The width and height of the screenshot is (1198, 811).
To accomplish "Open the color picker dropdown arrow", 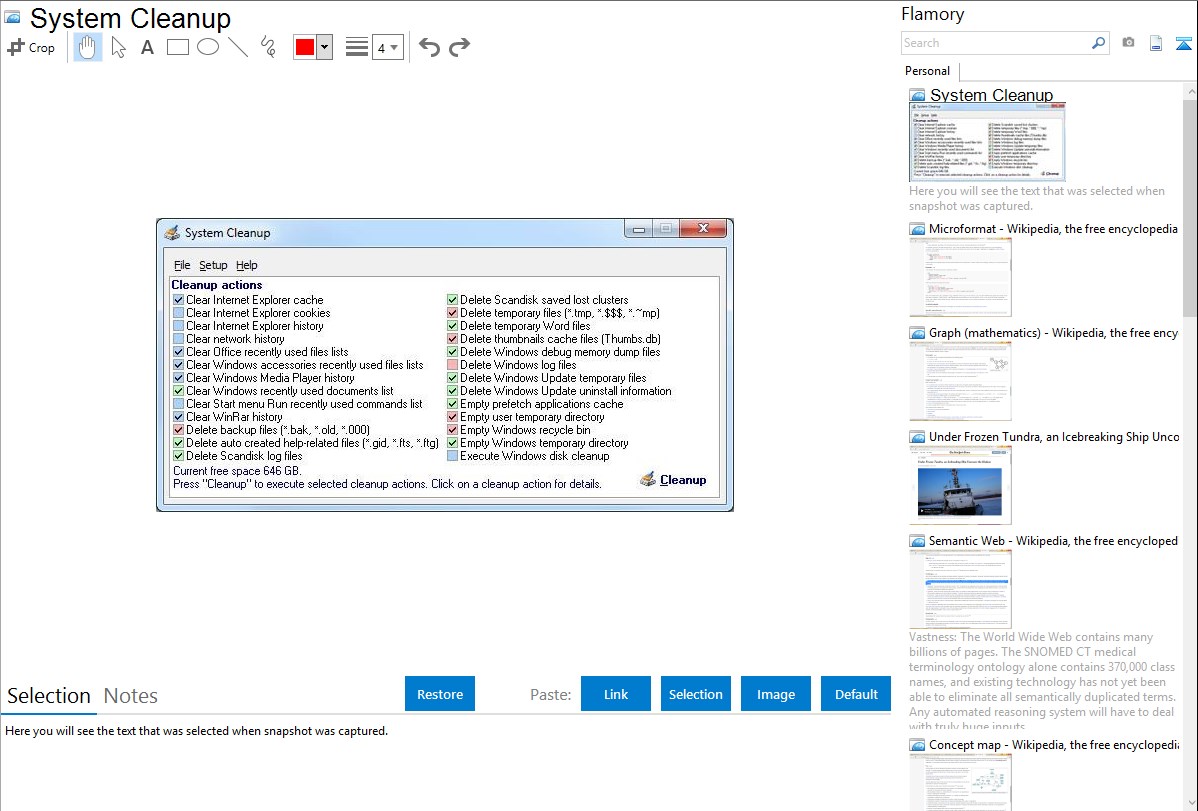I will (325, 47).
